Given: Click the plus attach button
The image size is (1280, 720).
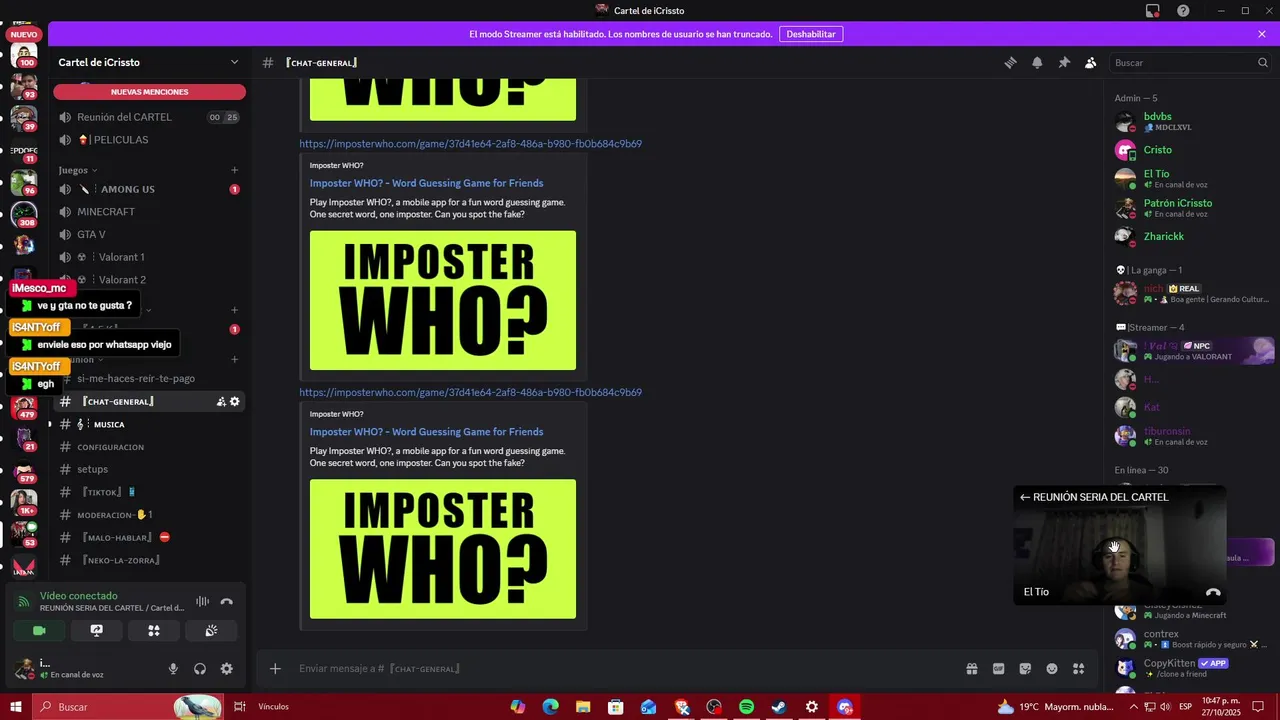Looking at the screenshot, I should click(275, 669).
